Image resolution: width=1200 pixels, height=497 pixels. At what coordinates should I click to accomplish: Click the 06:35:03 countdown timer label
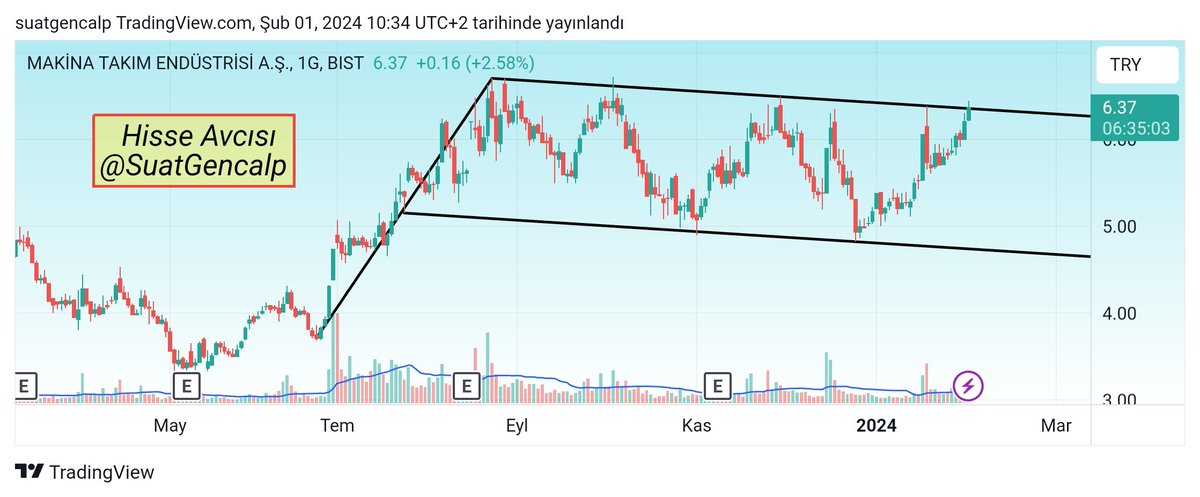tap(1136, 129)
